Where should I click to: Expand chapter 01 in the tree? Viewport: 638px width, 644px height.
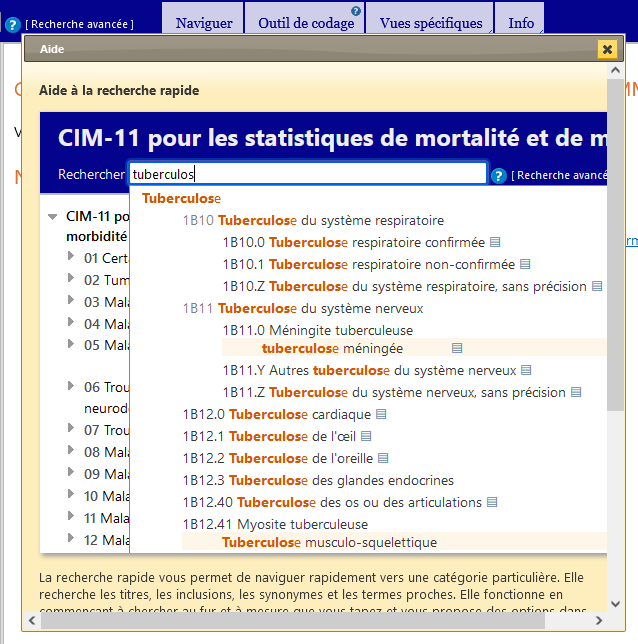[71, 257]
